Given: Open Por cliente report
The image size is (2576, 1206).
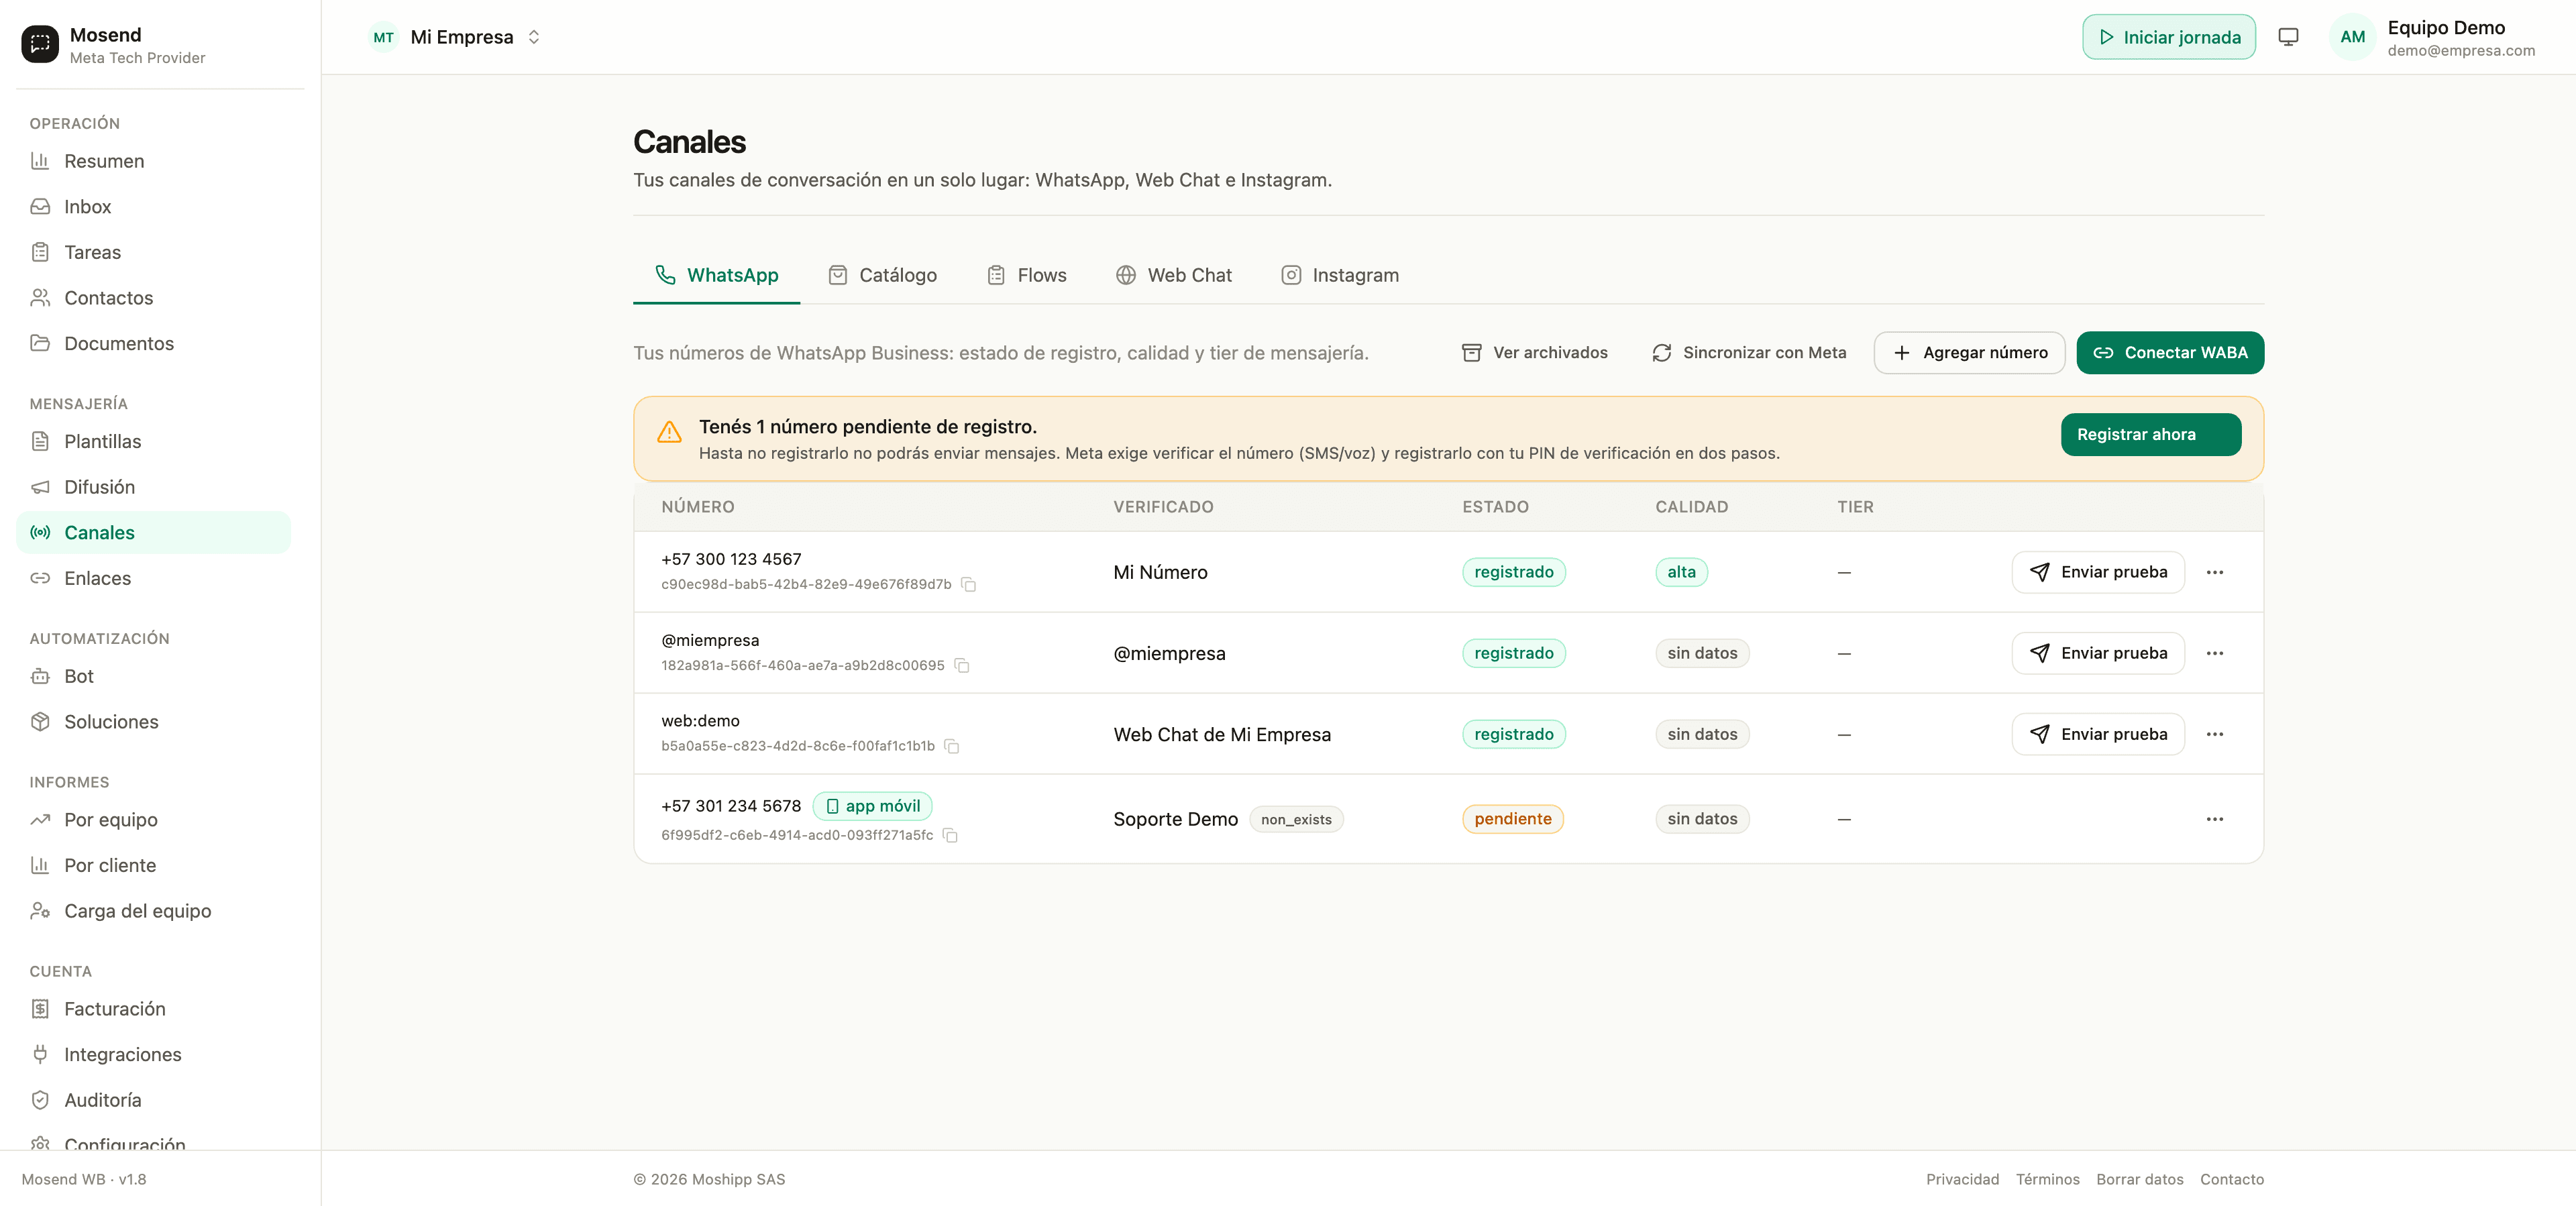Looking at the screenshot, I should coord(153,865).
